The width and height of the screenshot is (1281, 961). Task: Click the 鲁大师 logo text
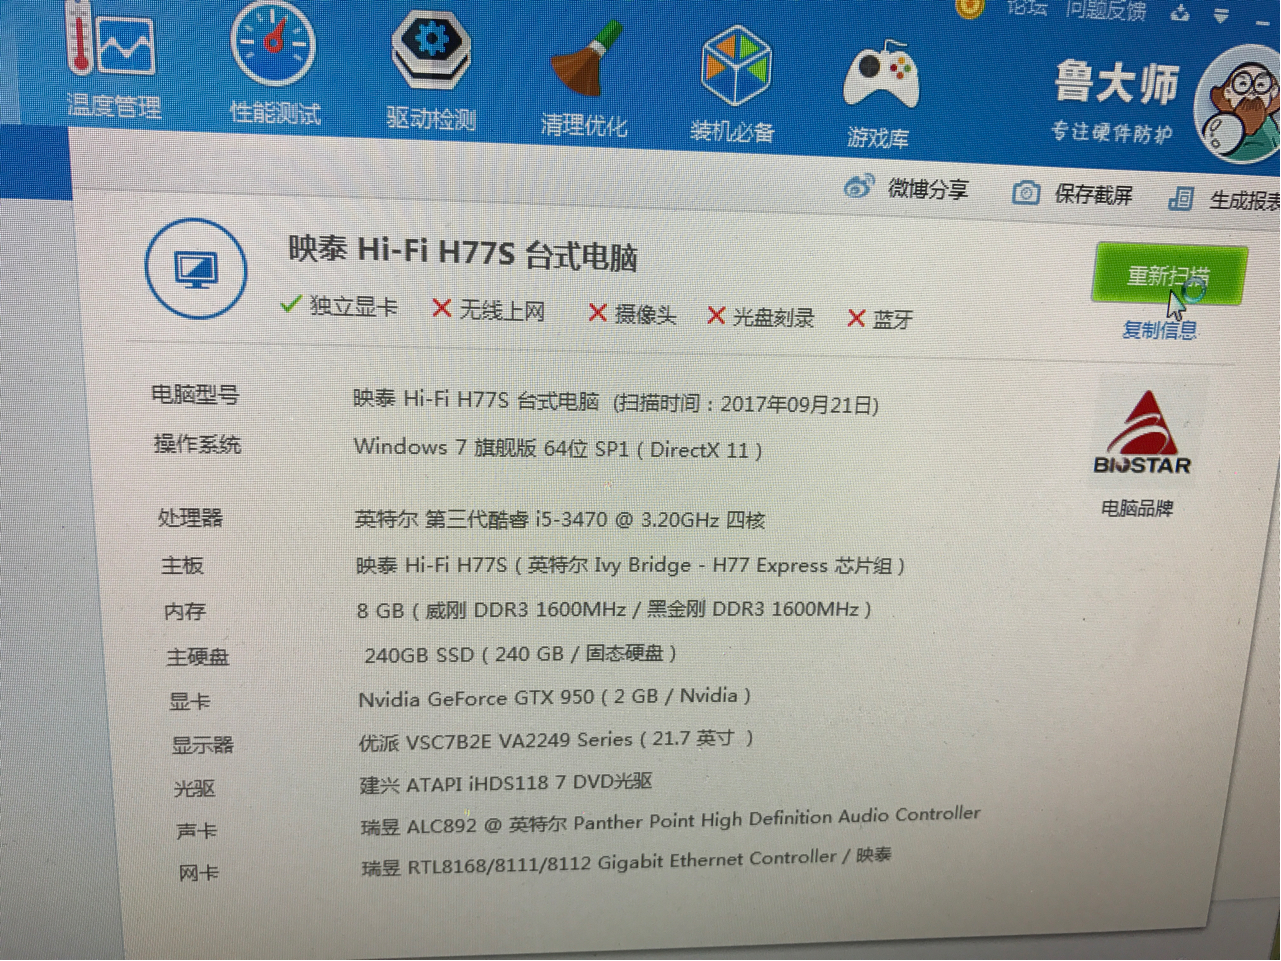coord(1116,82)
